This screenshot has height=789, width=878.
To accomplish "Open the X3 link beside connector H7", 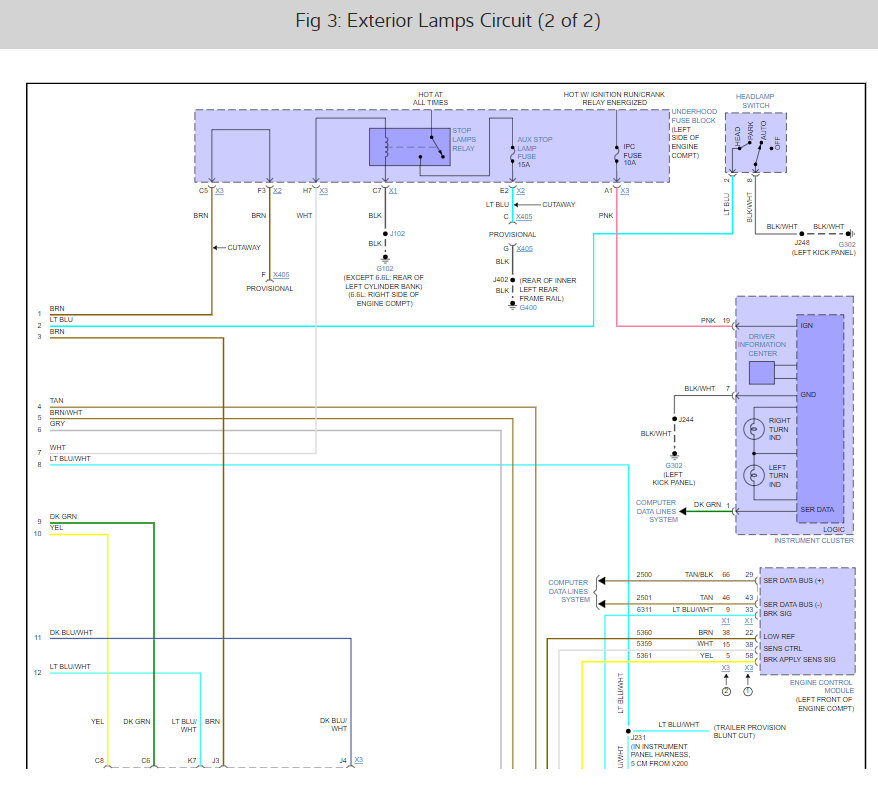I will (324, 191).
